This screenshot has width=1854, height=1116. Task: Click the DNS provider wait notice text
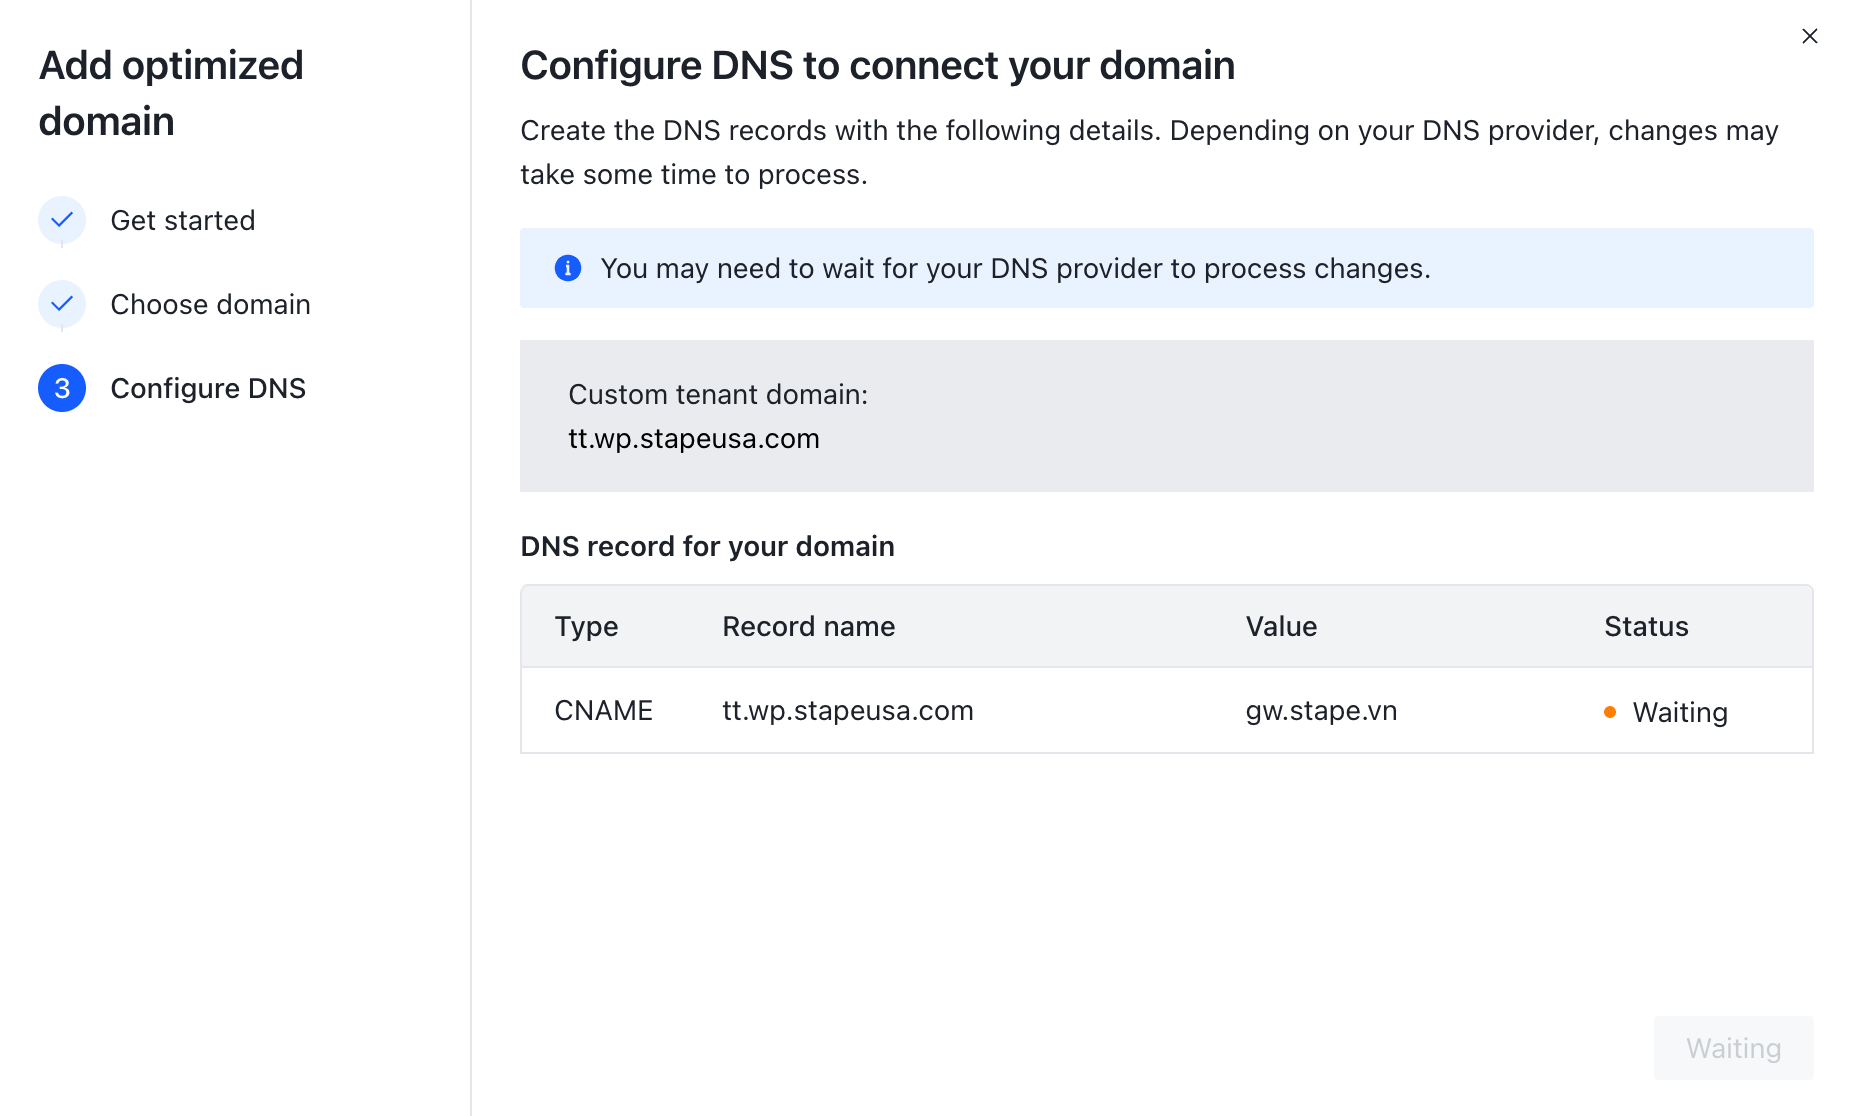[x=1016, y=268]
